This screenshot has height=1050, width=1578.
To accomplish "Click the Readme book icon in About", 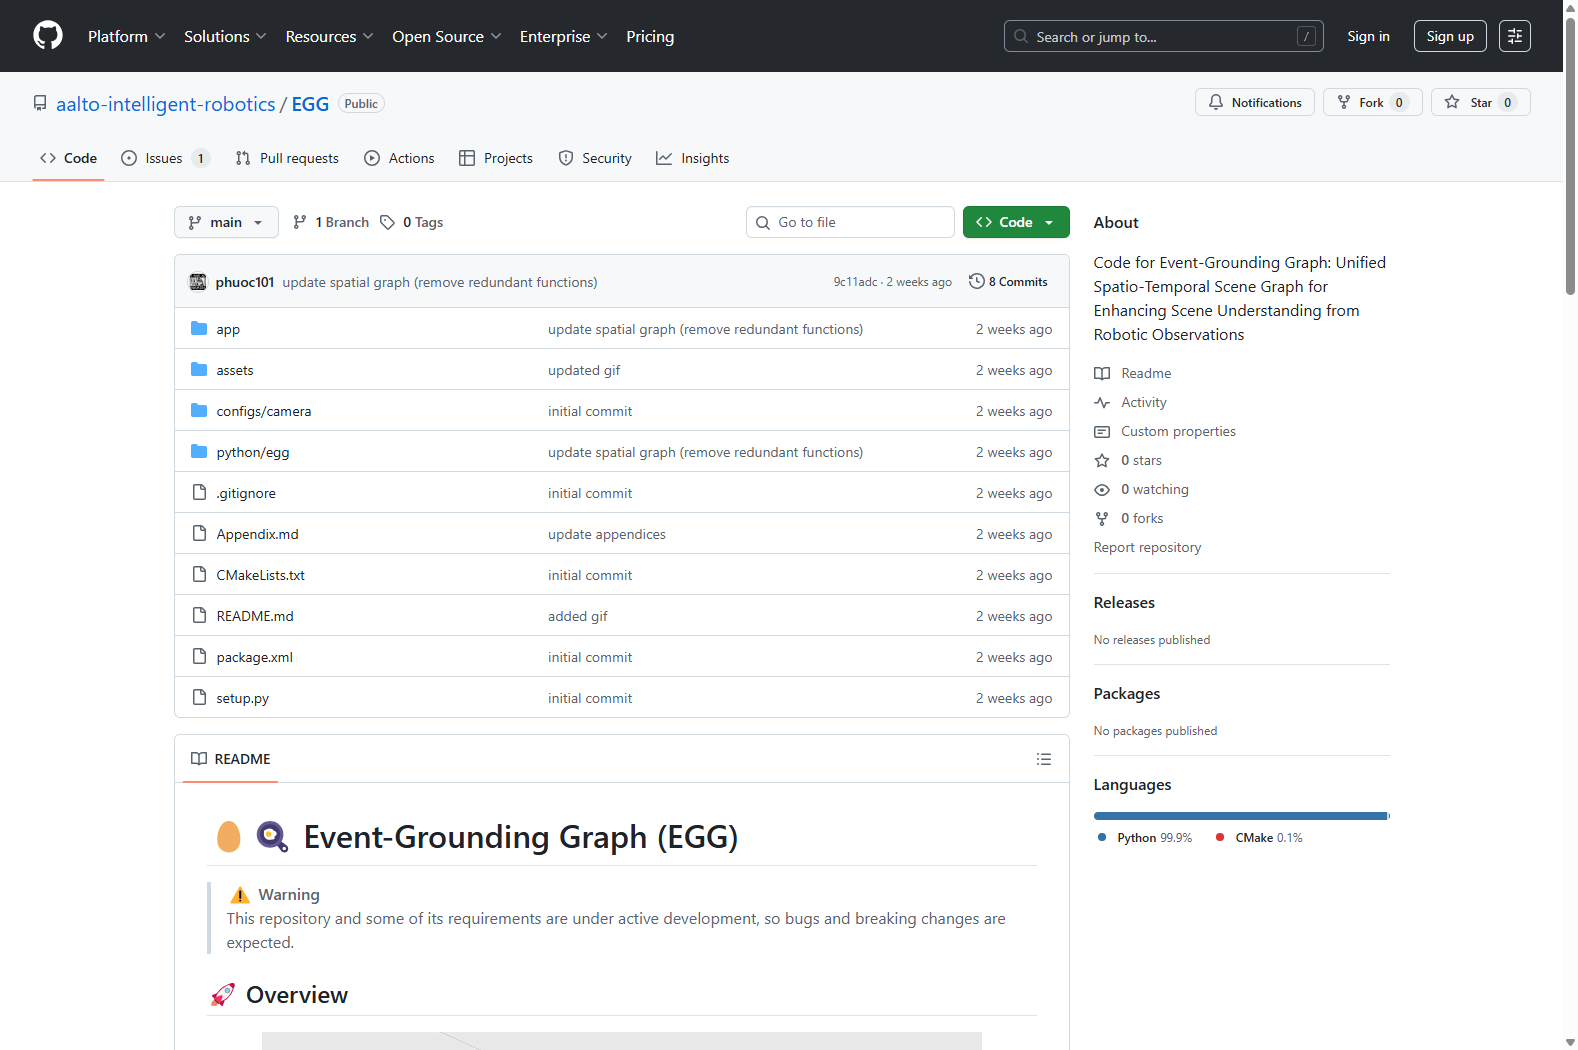I will click(1102, 373).
